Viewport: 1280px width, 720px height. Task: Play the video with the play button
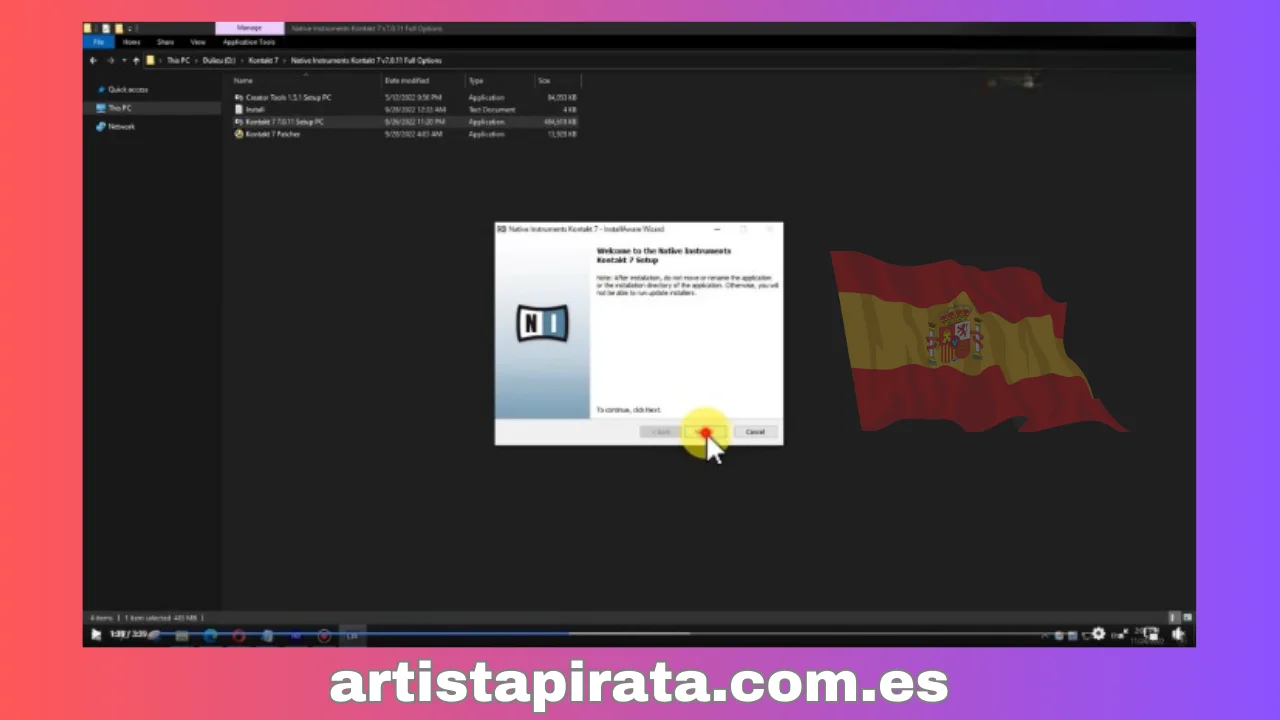click(x=96, y=634)
